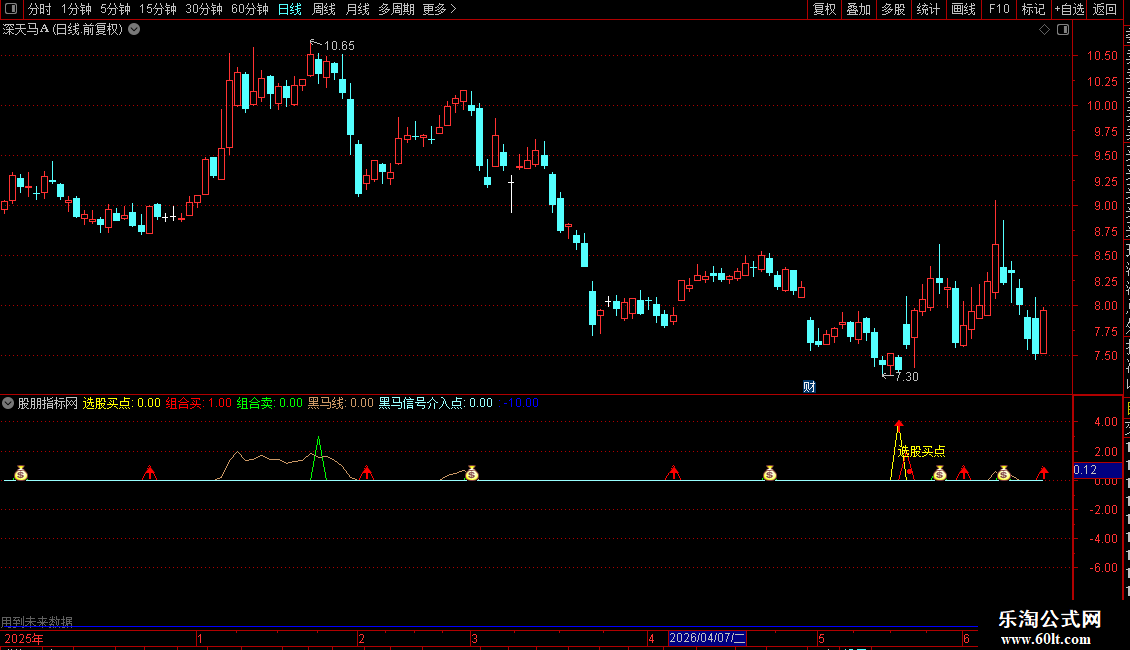This screenshot has height=650, width=1130.
Task: Click 黑马信号介入点: 0.00 legend value
Action: (x=436, y=403)
